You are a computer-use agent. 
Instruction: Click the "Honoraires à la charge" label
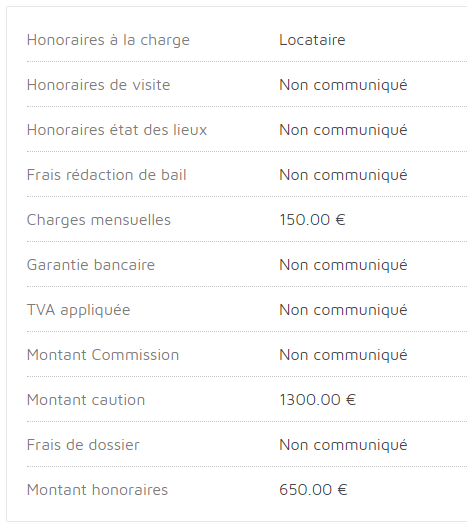pos(108,40)
